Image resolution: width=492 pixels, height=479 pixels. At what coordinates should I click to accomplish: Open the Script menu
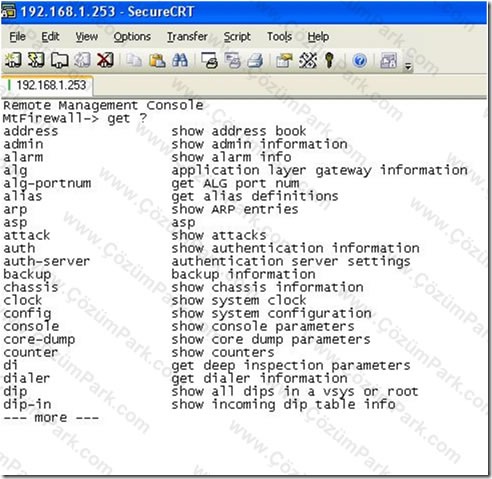(237, 36)
